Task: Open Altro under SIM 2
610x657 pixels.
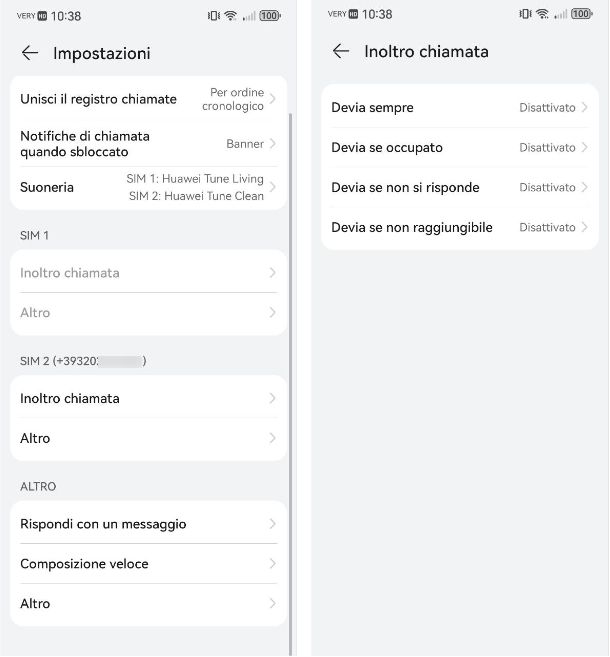Action: click(x=148, y=438)
